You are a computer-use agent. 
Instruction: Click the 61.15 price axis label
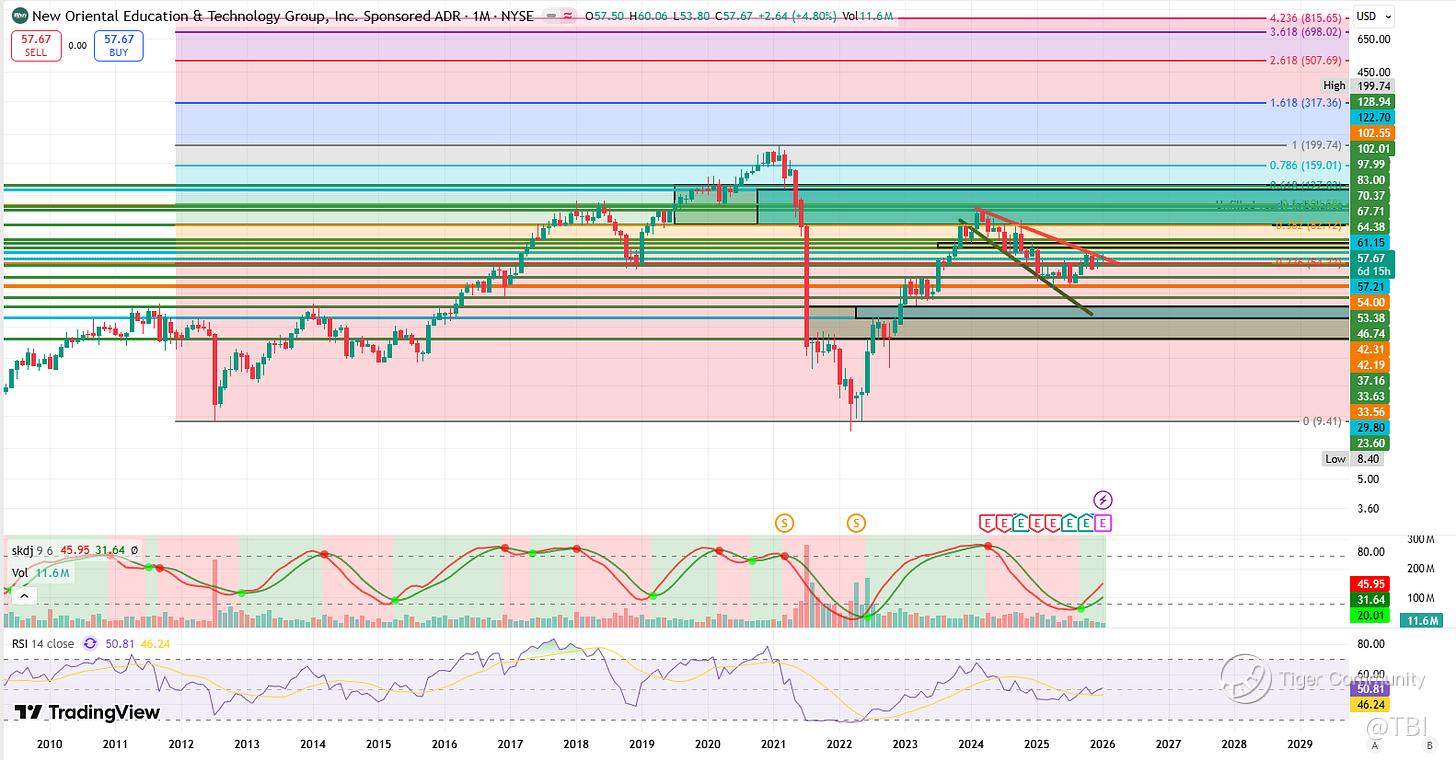click(1371, 243)
